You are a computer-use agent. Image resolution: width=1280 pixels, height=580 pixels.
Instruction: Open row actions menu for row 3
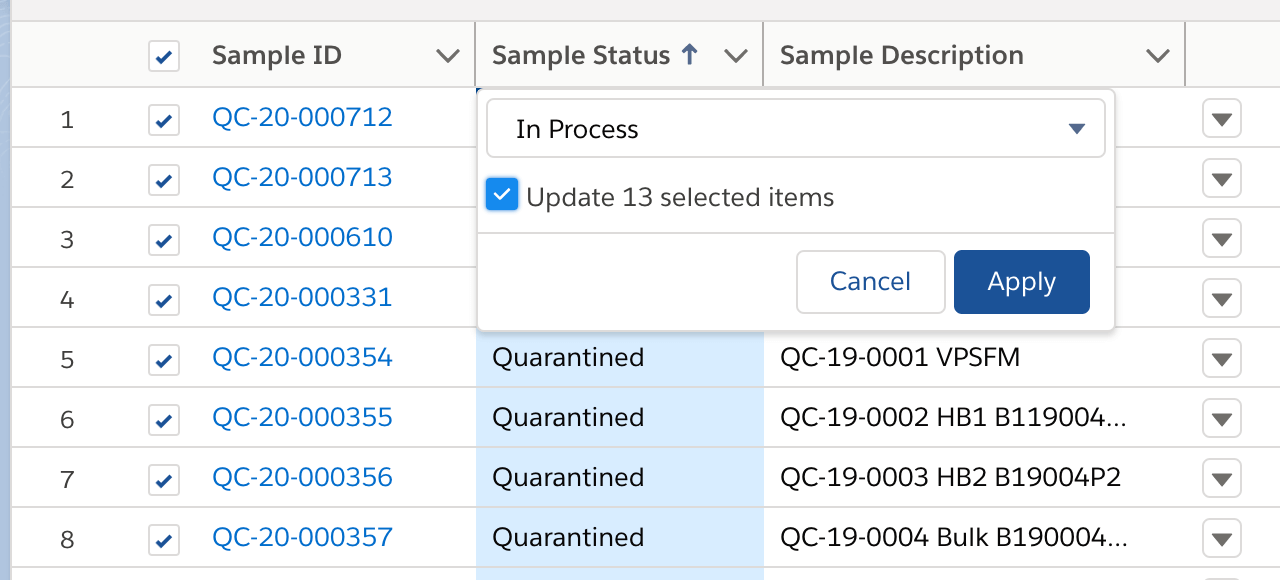(x=1222, y=239)
